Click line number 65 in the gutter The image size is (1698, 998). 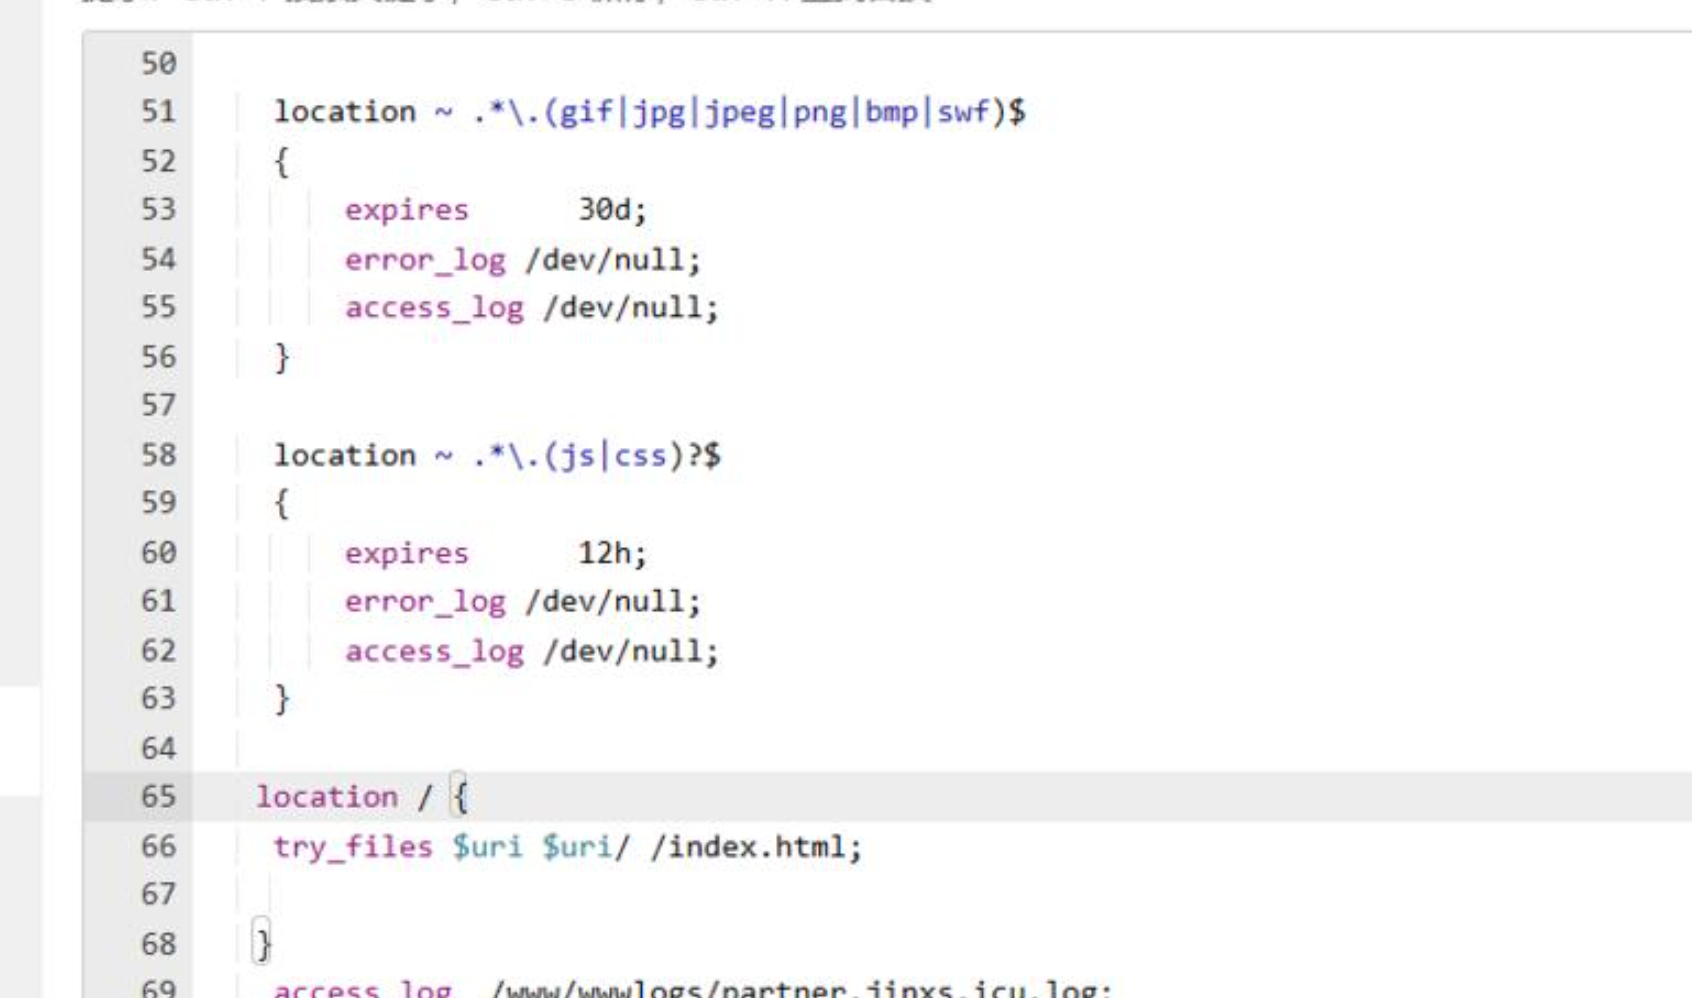point(158,797)
